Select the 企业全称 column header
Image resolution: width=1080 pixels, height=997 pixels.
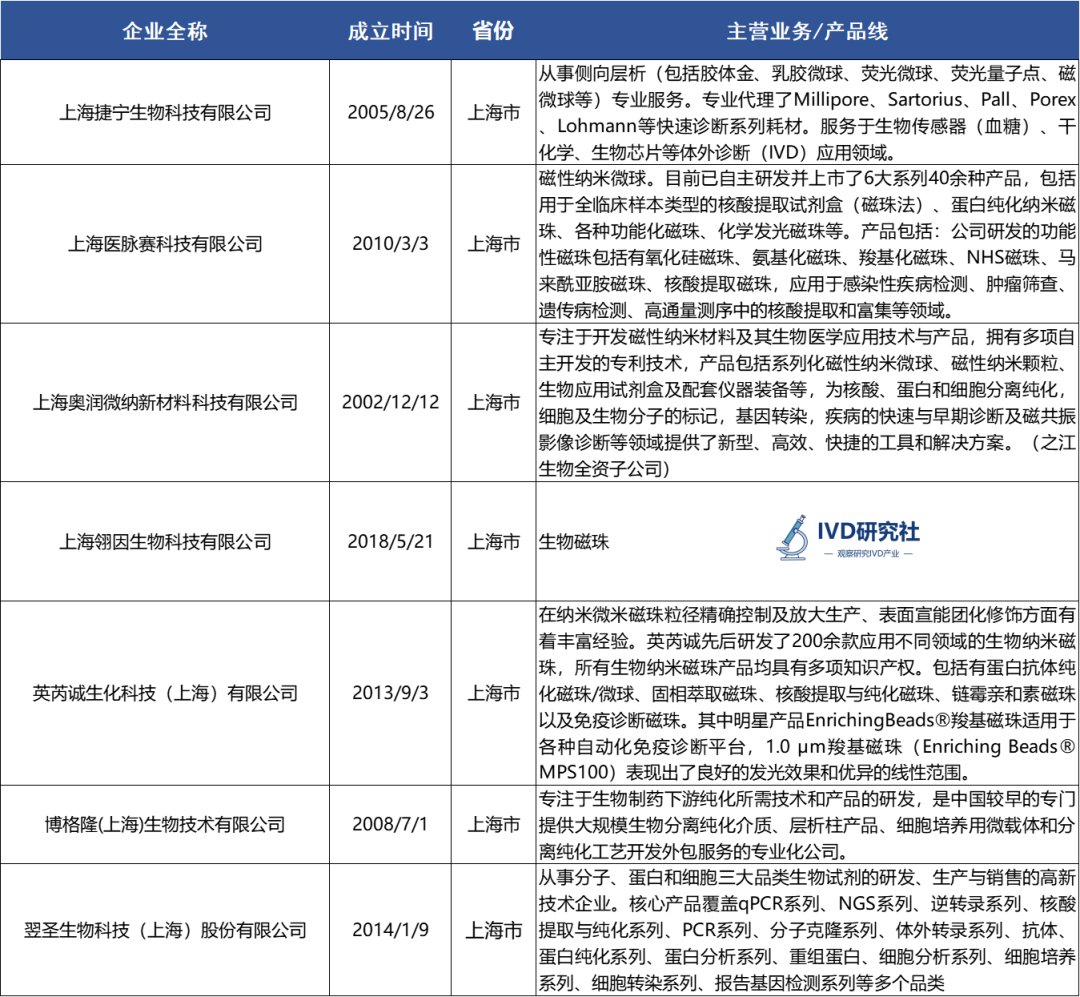click(165, 31)
